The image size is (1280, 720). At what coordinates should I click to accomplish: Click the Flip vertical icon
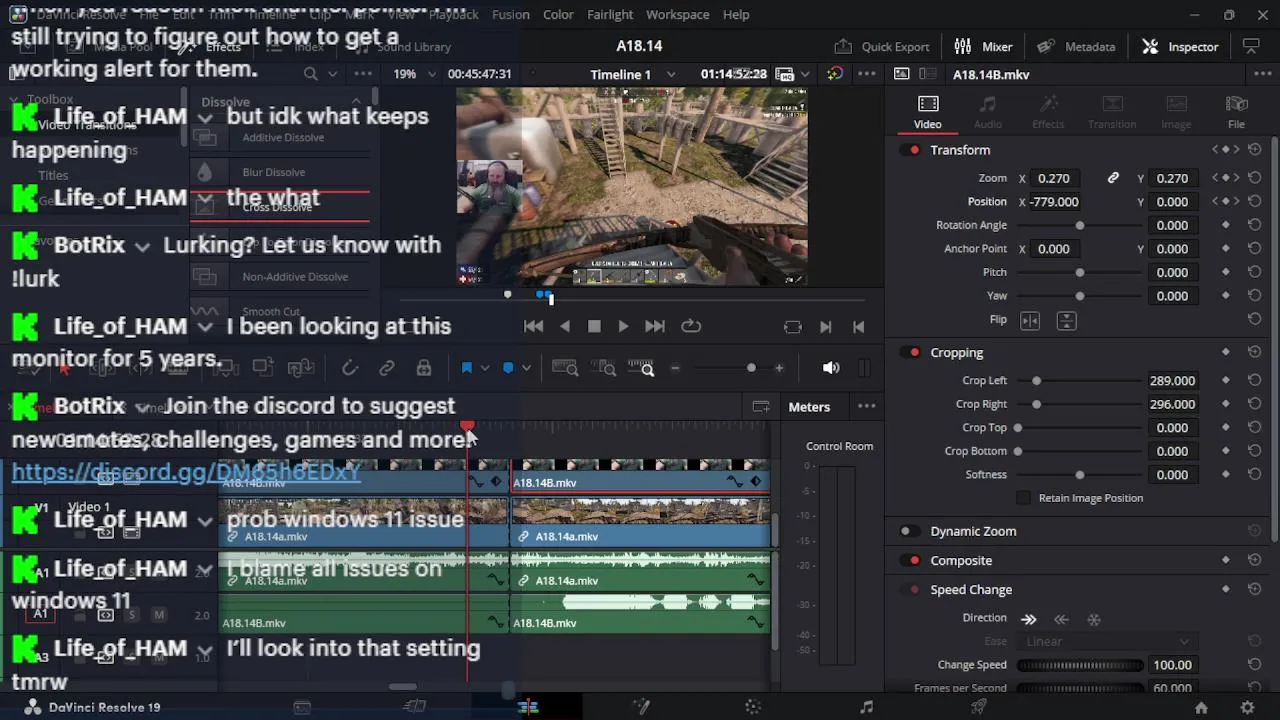pos(1066,320)
